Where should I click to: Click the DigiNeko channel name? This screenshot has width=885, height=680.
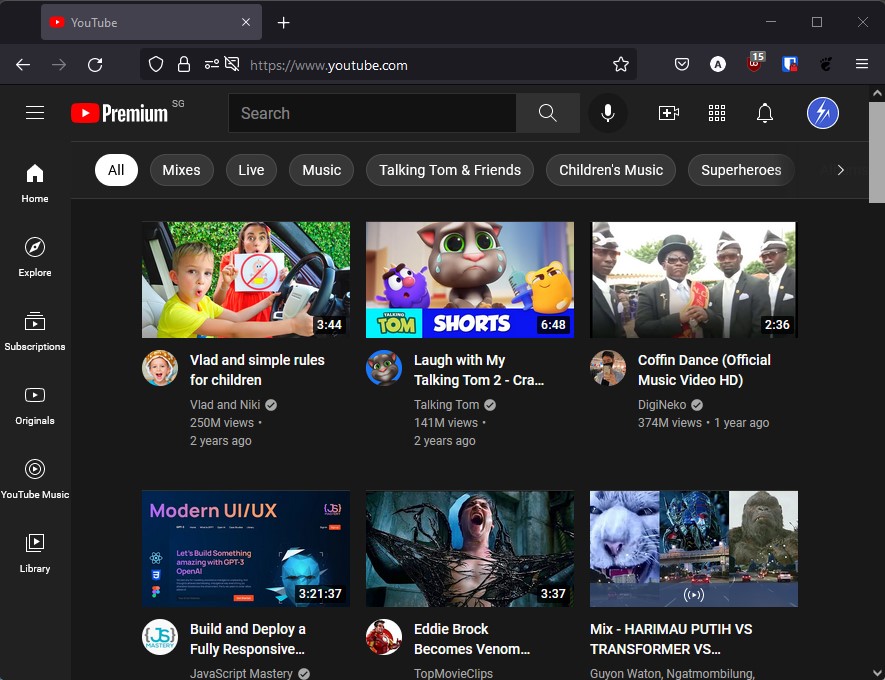click(x=662, y=405)
